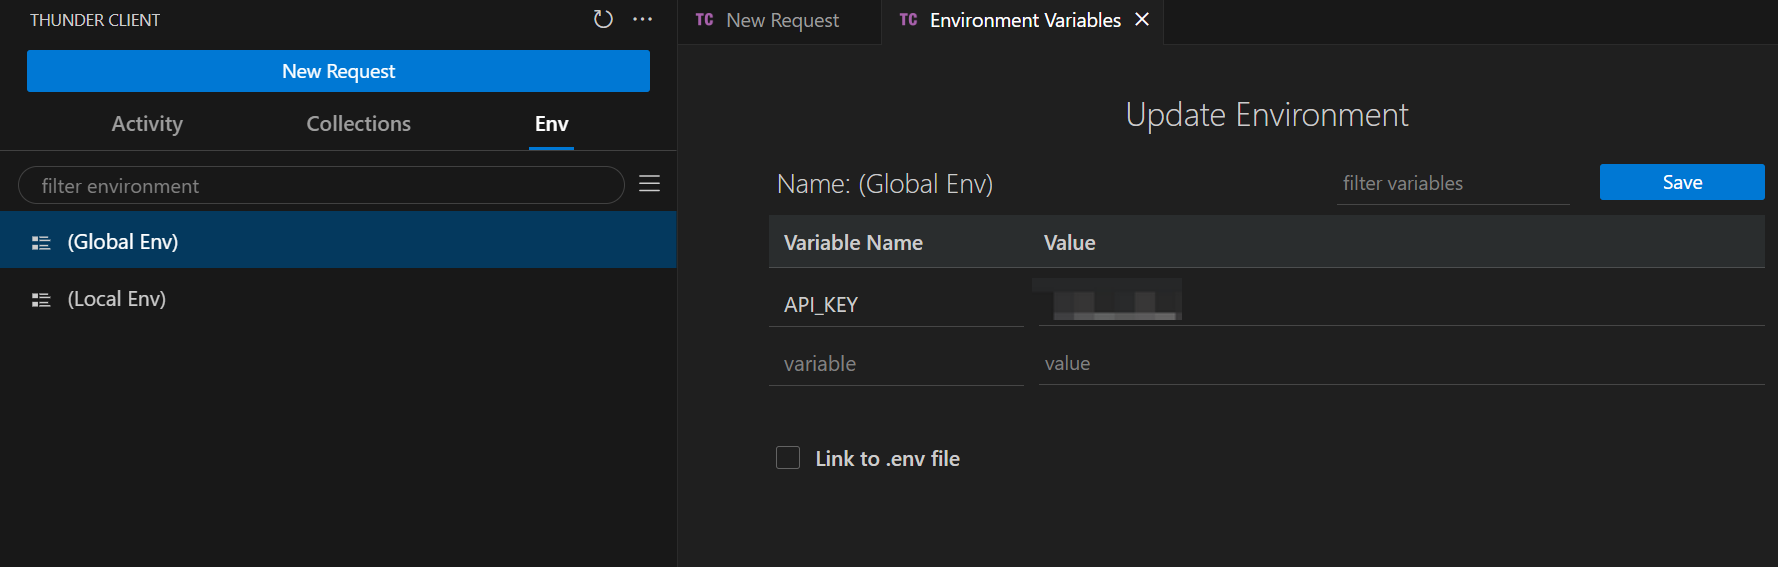The width and height of the screenshot is (1778, 567).
Task: Click TC icon on New Request tab
Action: click(704, 20)
